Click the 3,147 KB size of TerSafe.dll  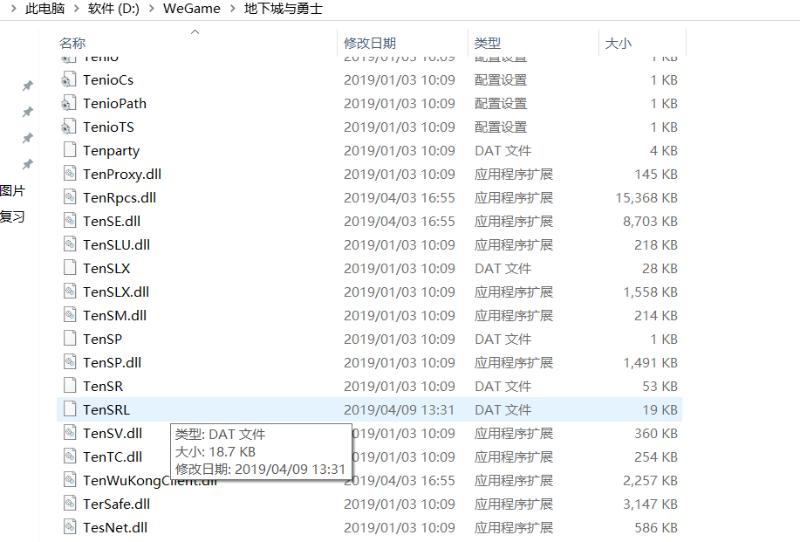650,504
